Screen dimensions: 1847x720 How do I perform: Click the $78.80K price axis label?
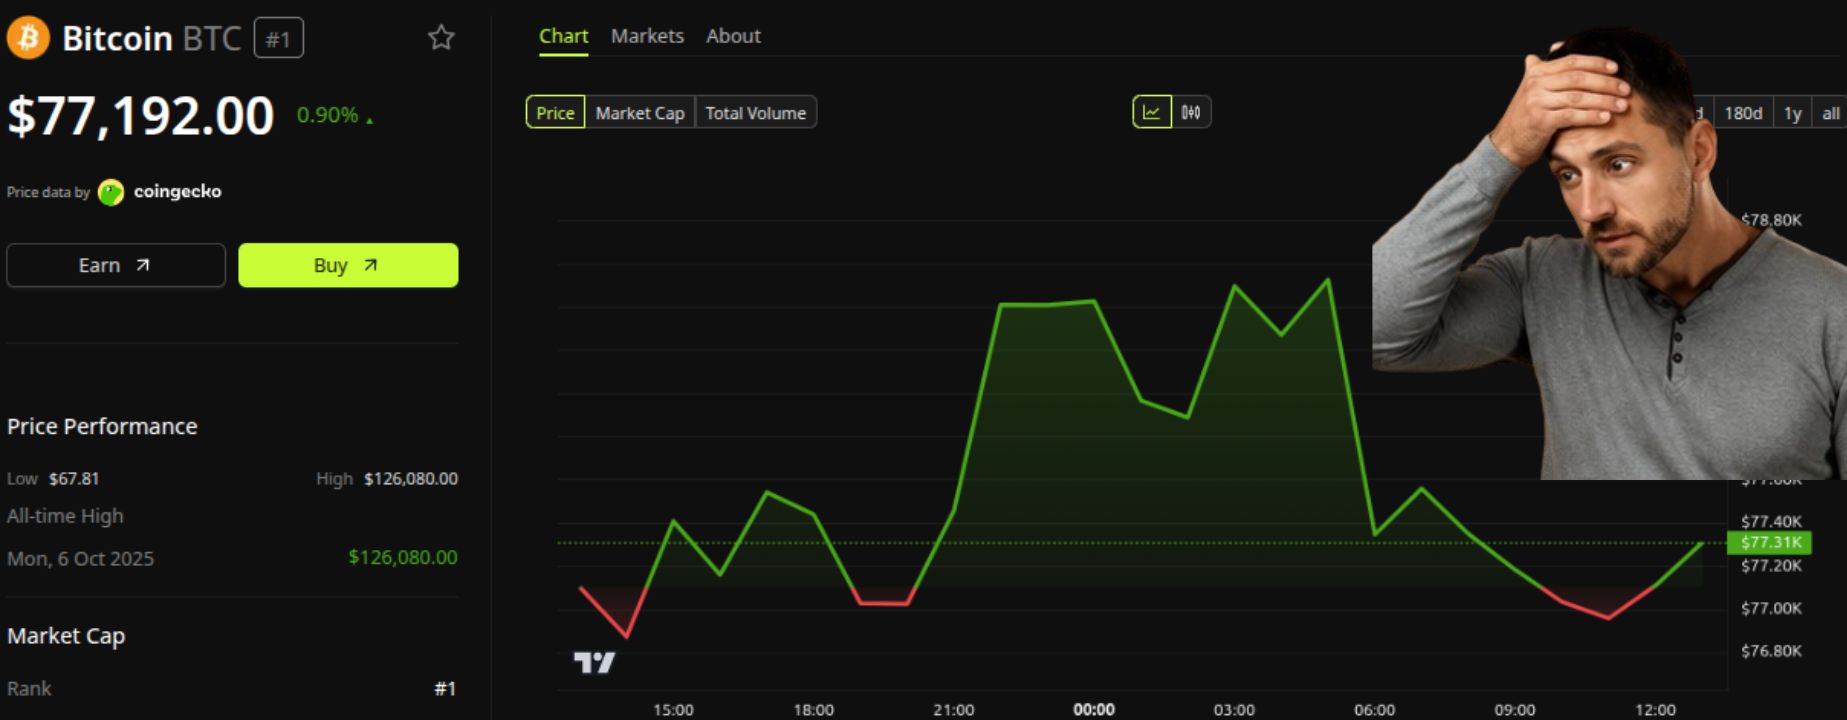click(1771, 219)
